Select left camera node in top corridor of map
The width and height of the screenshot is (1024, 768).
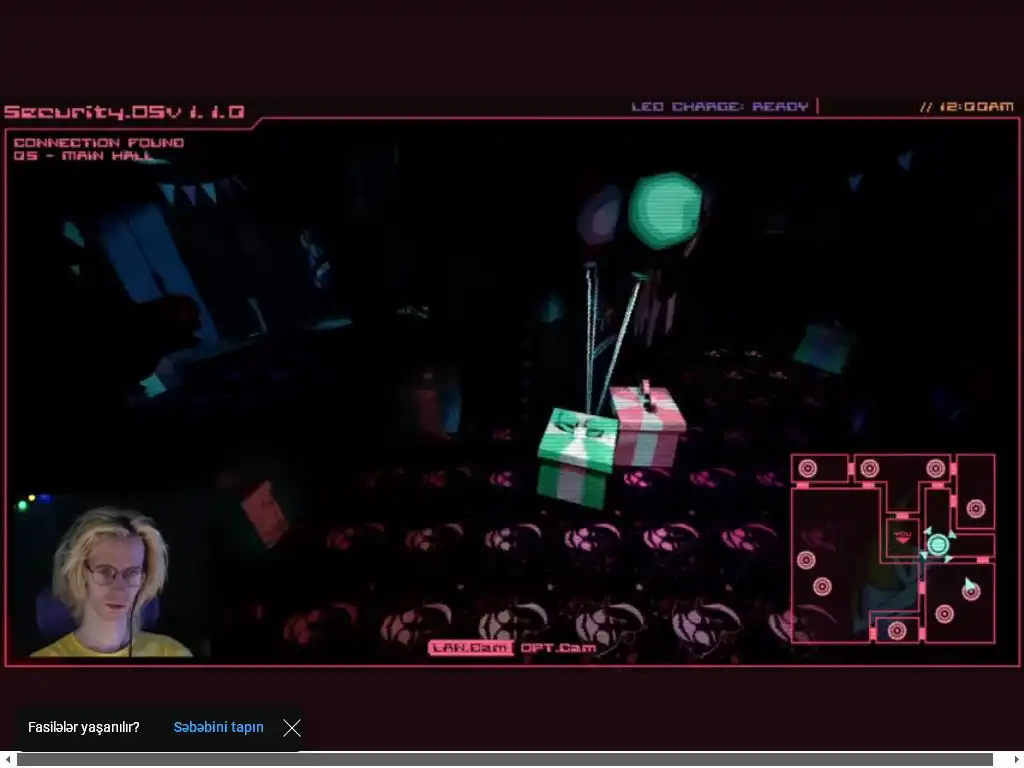(869, 468)
